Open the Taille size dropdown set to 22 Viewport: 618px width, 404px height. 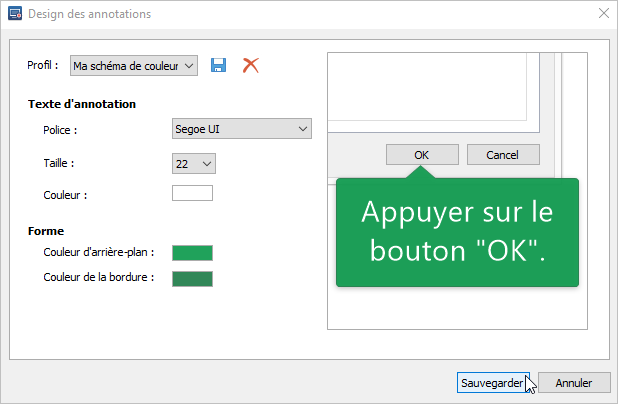click(x=194, y=162)
